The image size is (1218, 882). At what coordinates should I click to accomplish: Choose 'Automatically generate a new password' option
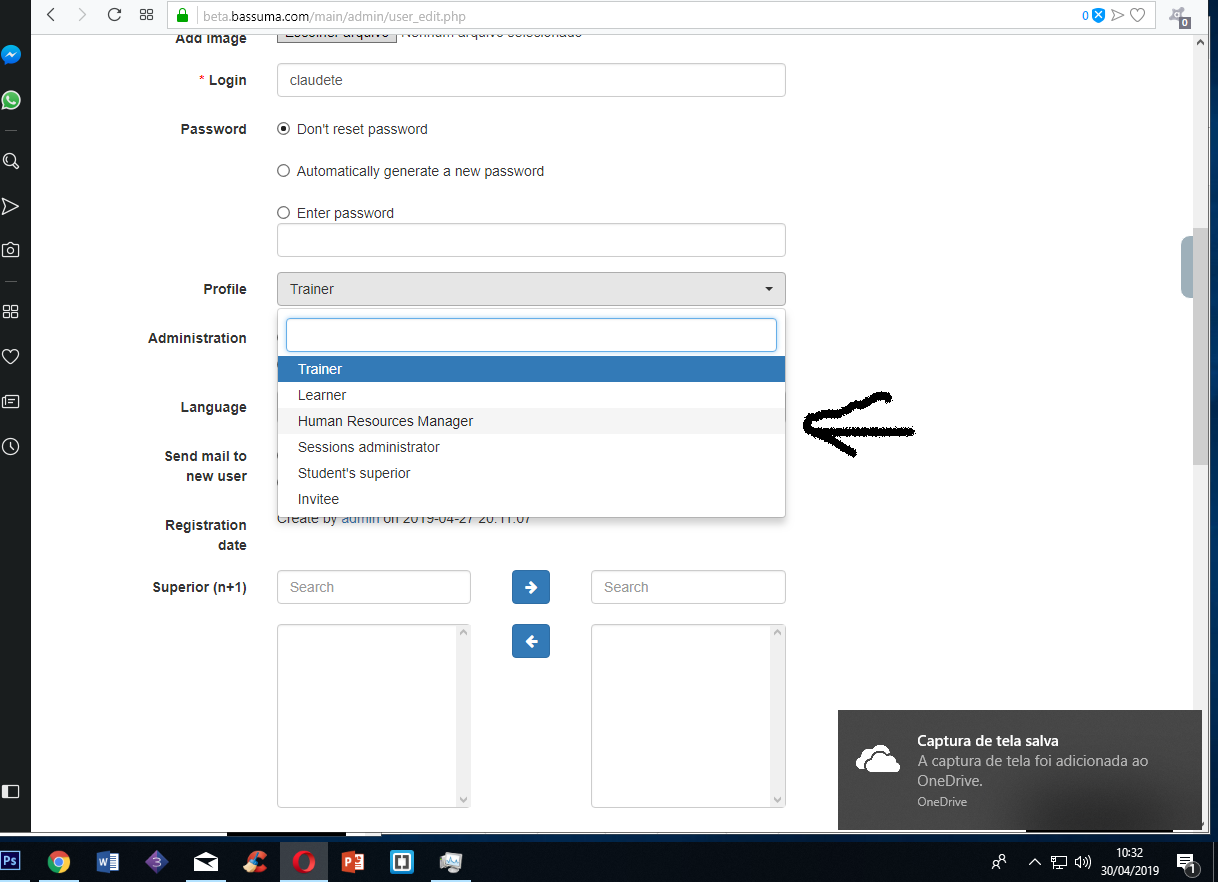coord(283,170)
